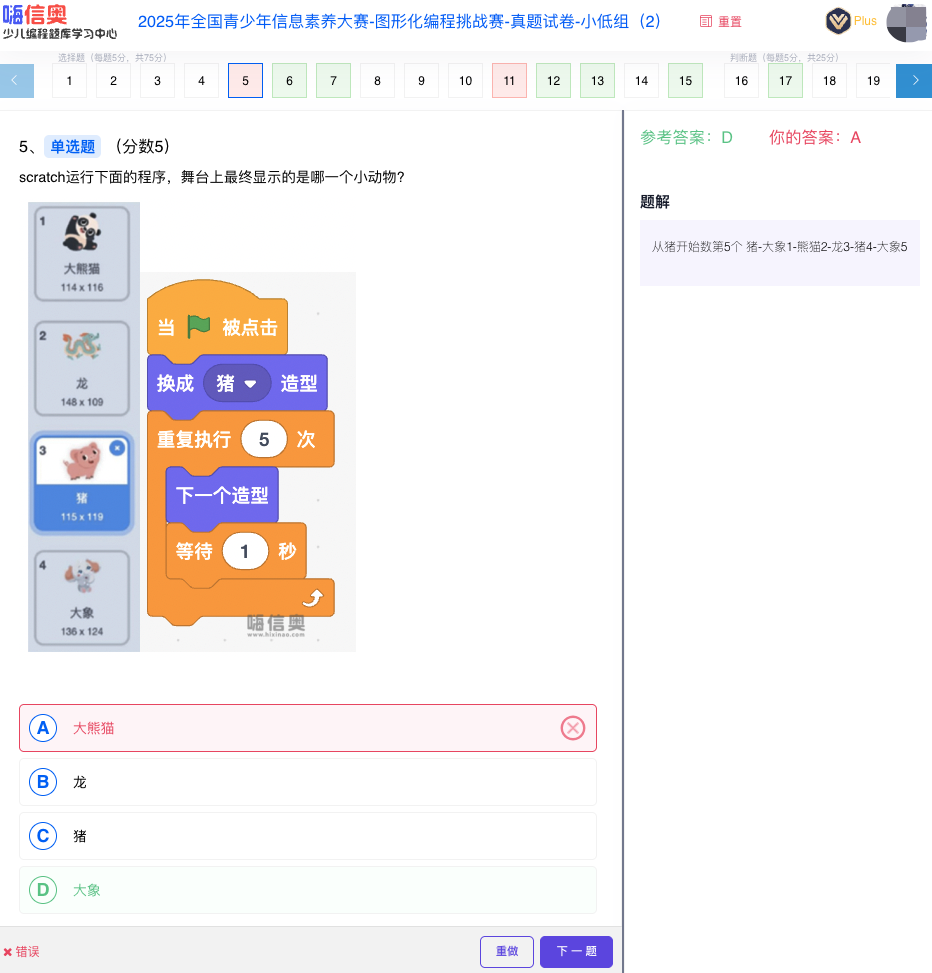Select the 大象 costume thumbnail
The image size is (932, 973).
(82, 598)
